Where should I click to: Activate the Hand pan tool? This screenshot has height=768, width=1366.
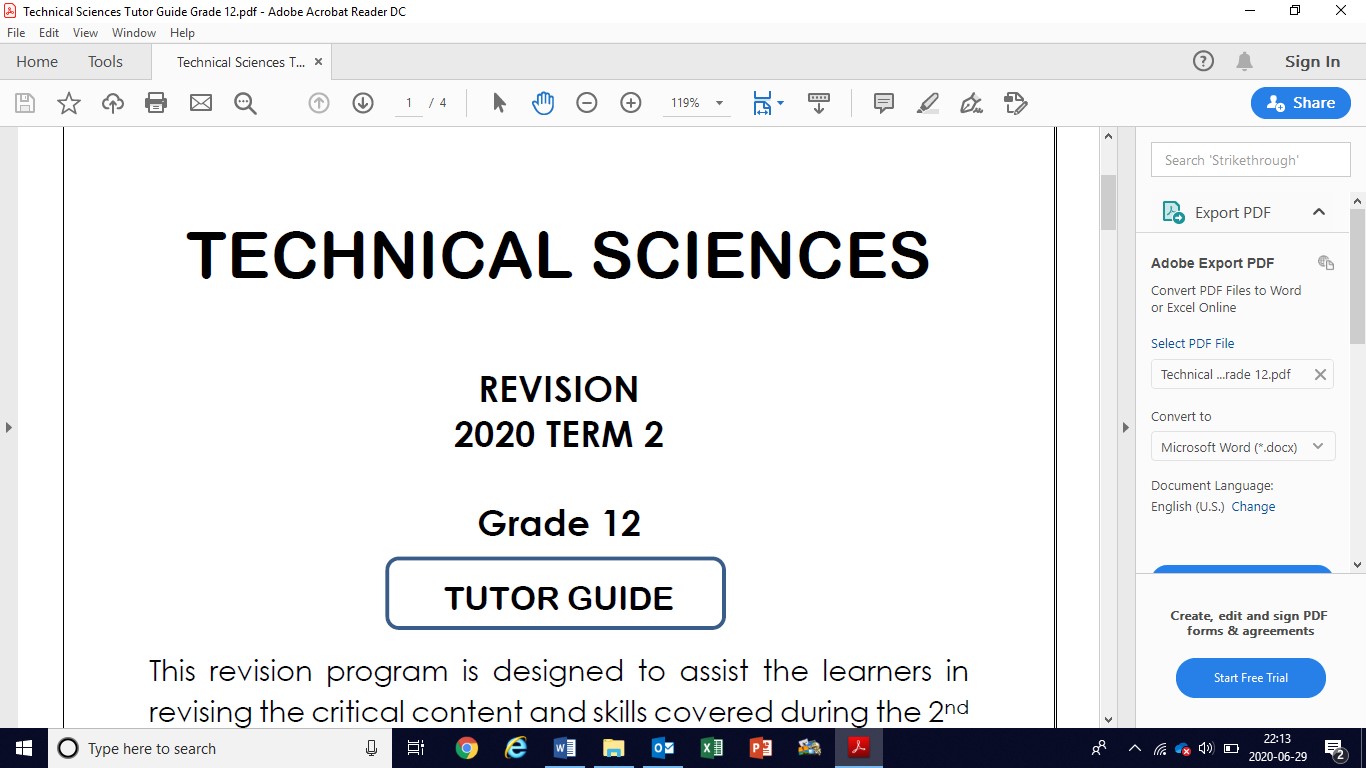(543, 103)
